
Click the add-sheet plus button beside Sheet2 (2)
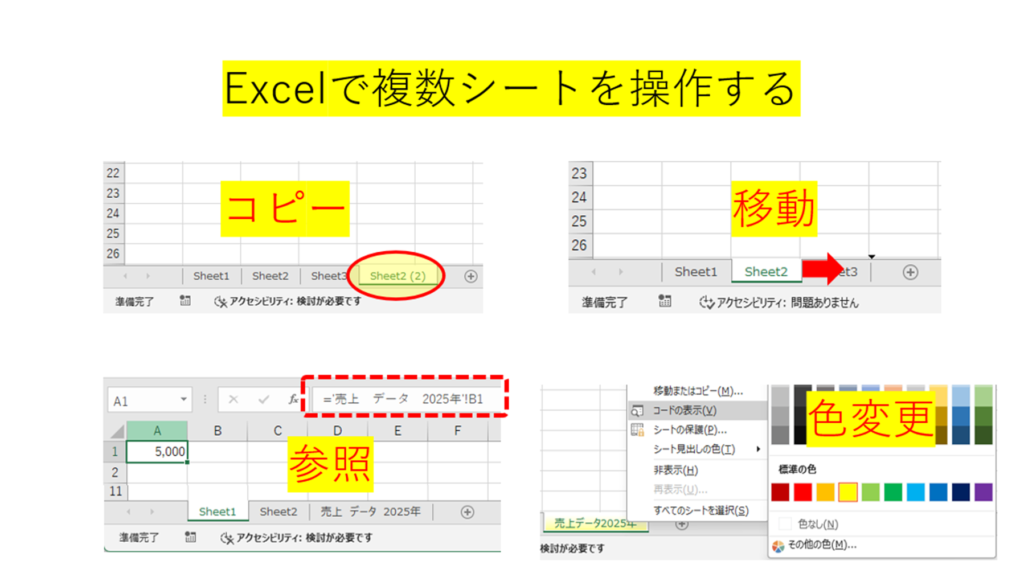click(470, 276)
